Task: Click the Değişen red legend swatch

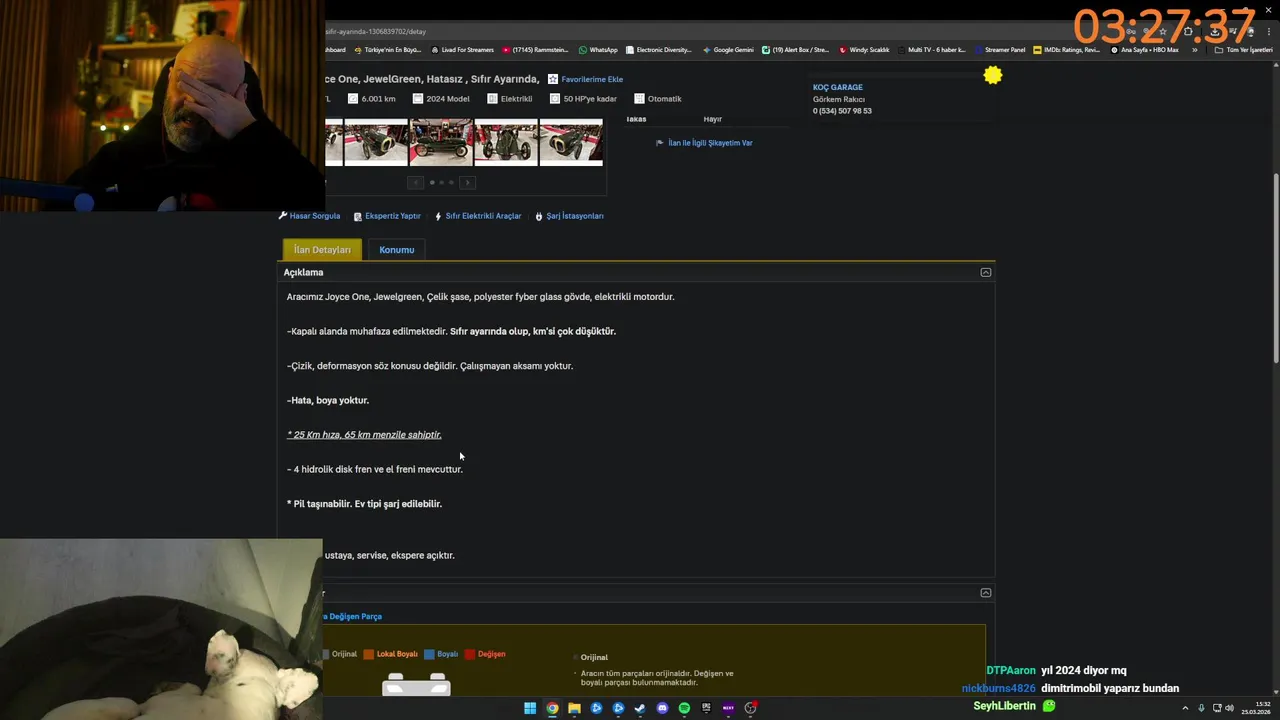Action: click(470, 654)
